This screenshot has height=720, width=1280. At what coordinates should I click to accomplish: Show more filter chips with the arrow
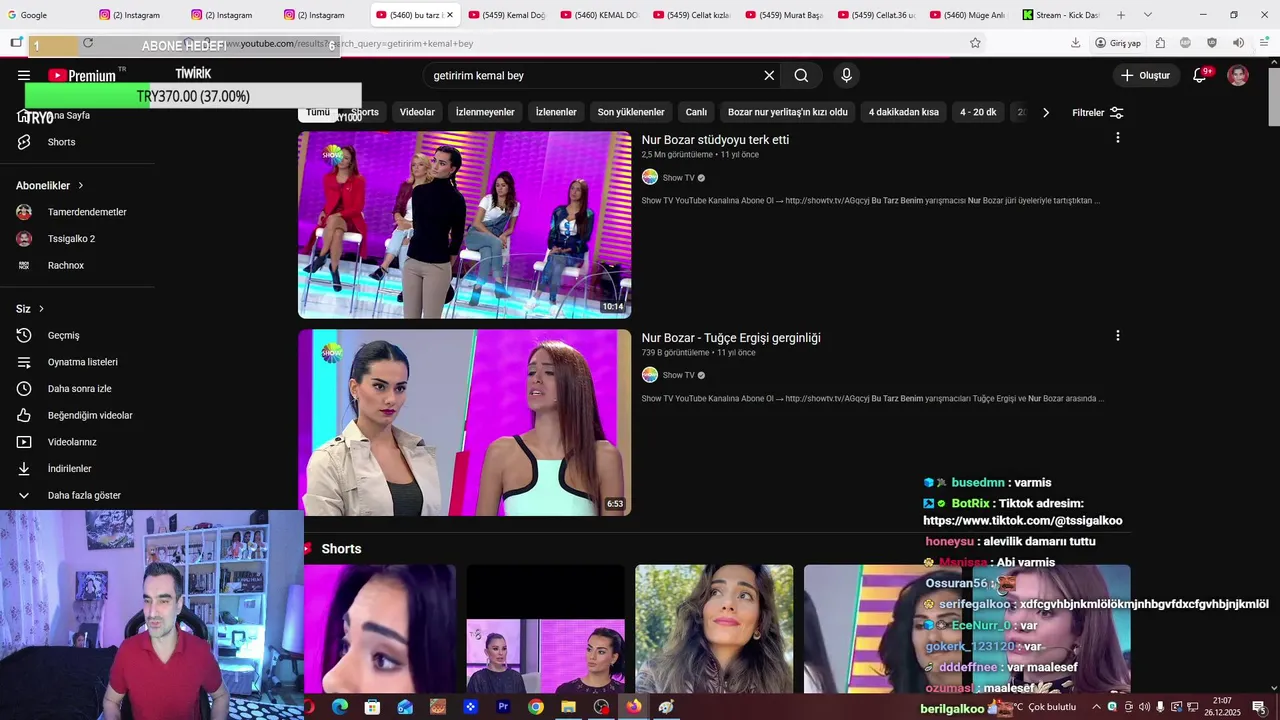[x=1046, y=112]
